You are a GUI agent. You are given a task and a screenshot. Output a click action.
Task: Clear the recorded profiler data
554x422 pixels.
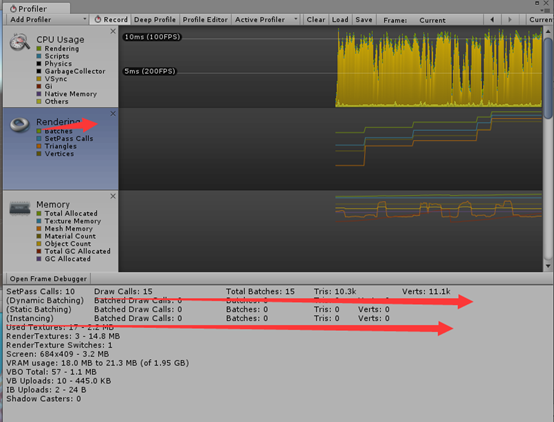pos(316,20)
